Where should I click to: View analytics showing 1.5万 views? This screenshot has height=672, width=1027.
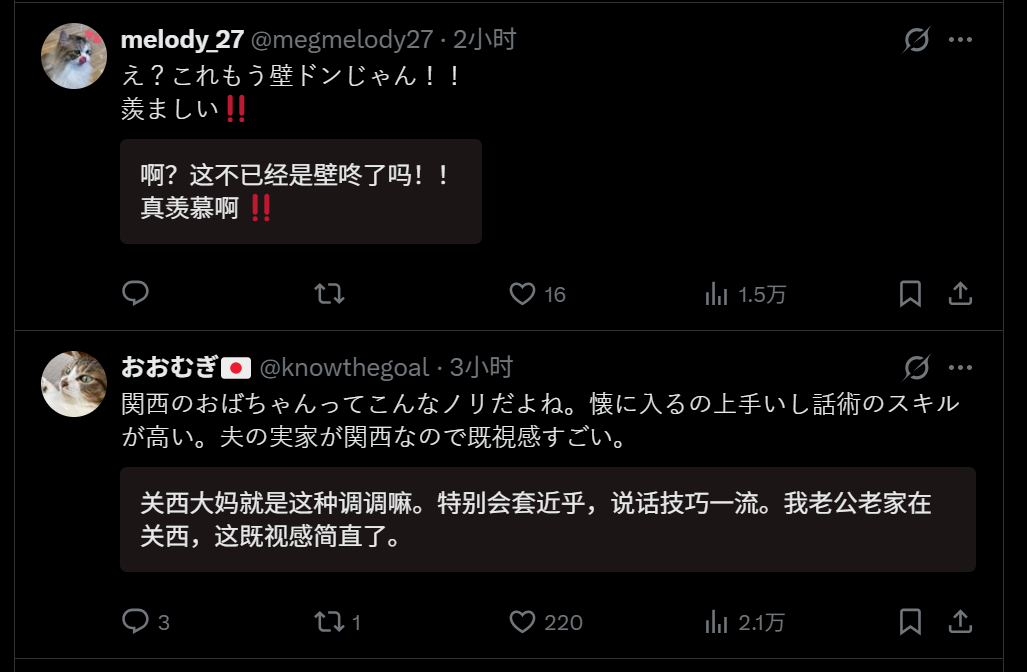tap(745, 294)
